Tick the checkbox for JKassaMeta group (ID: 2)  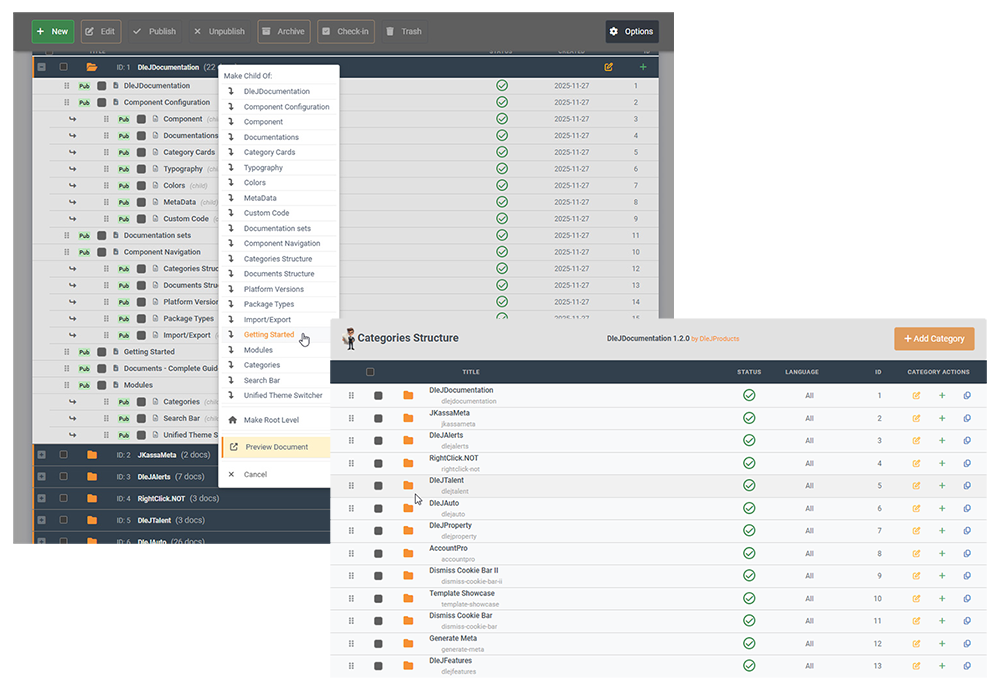coord(64,454)
